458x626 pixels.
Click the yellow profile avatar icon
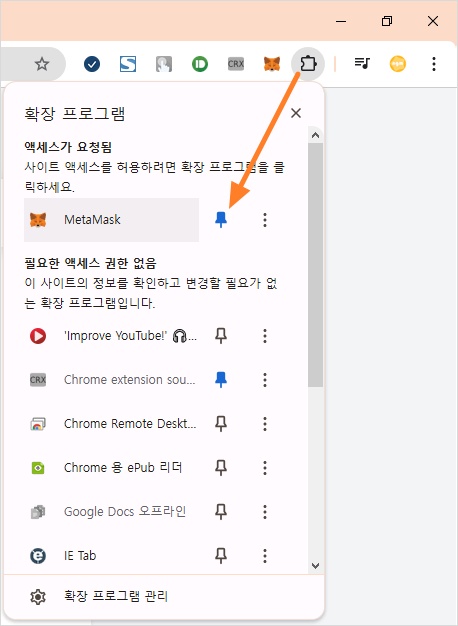click(398, 64)
